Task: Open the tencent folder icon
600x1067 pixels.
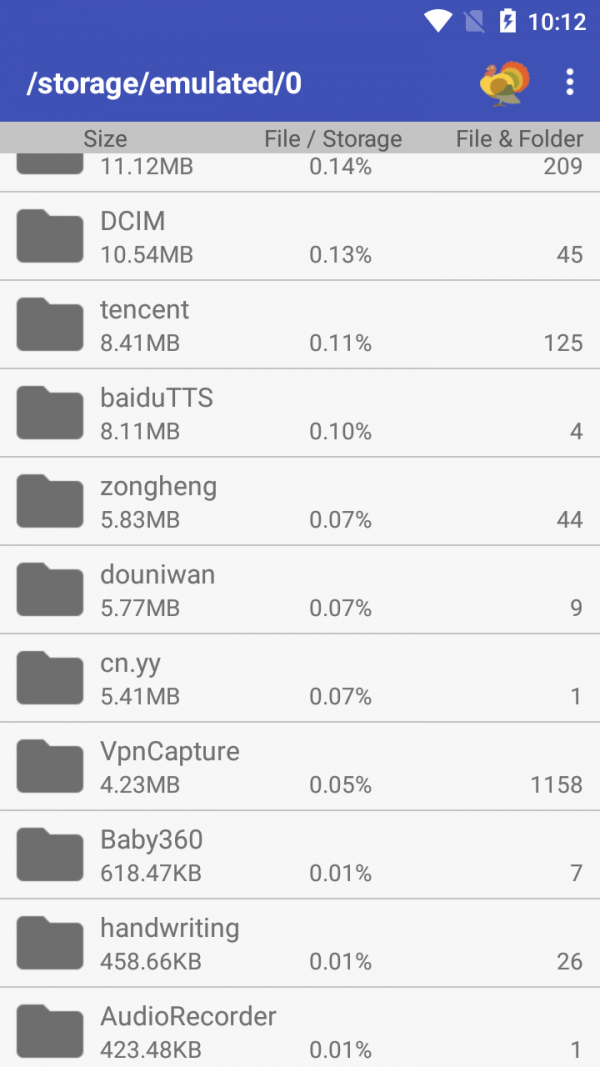Action: [x=50, y=325]
